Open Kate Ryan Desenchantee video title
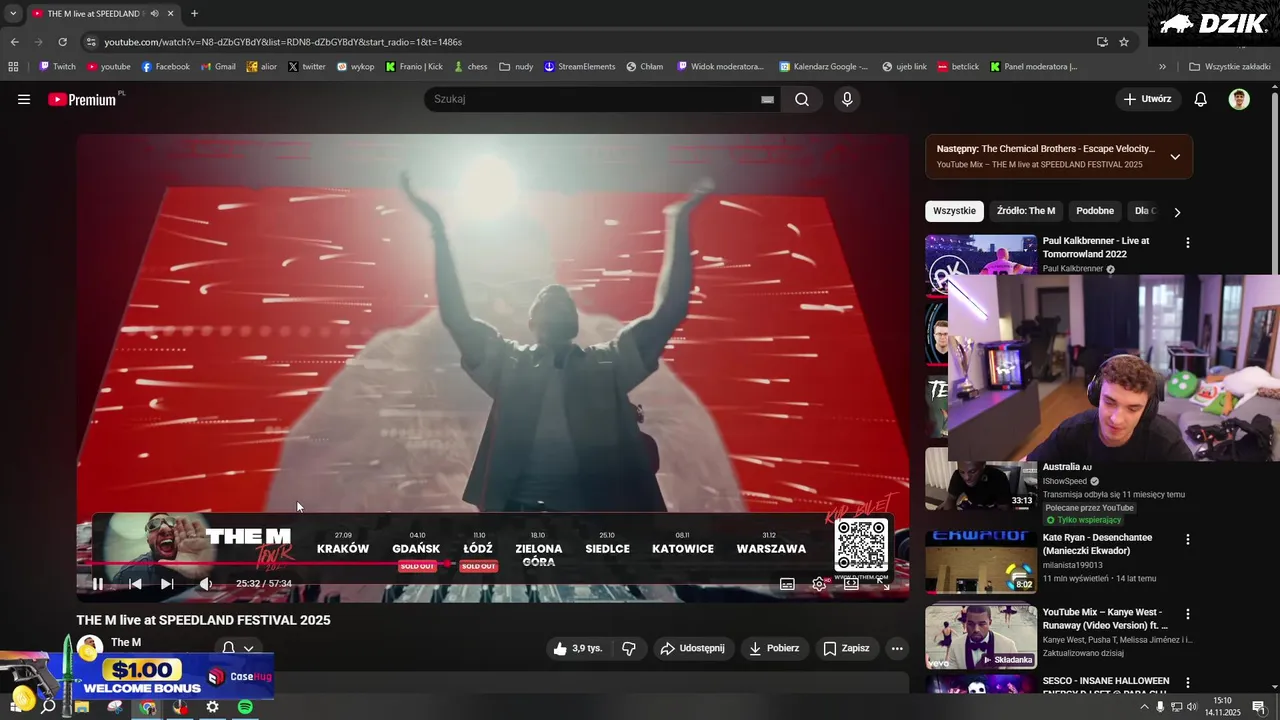 1097,544
